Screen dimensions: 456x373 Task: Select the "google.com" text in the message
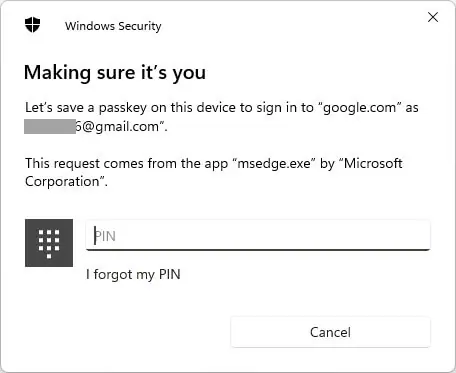pos(360,108)
